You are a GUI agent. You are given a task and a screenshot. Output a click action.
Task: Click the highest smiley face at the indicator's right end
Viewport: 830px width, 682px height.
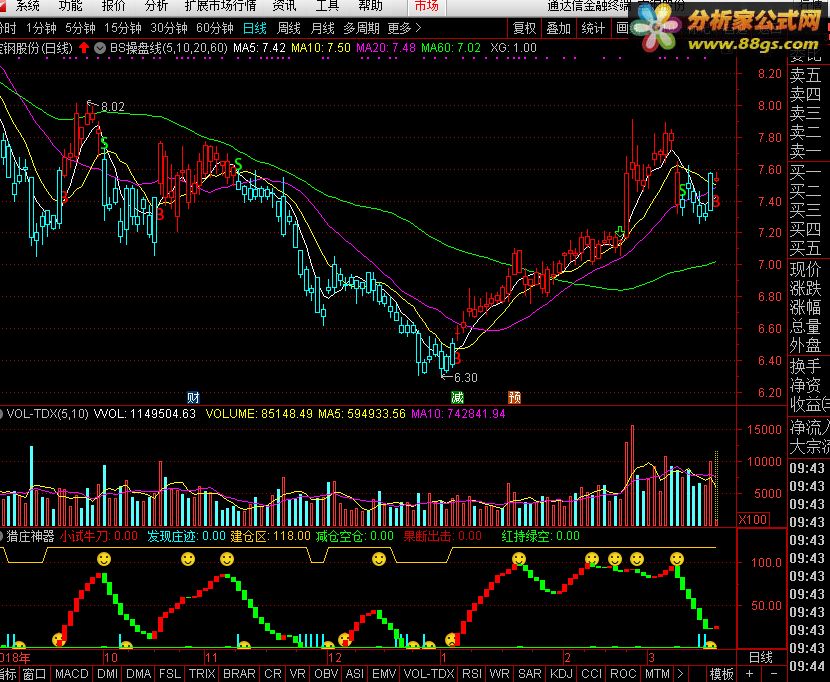pyautogui.click(x=676, y=559)
